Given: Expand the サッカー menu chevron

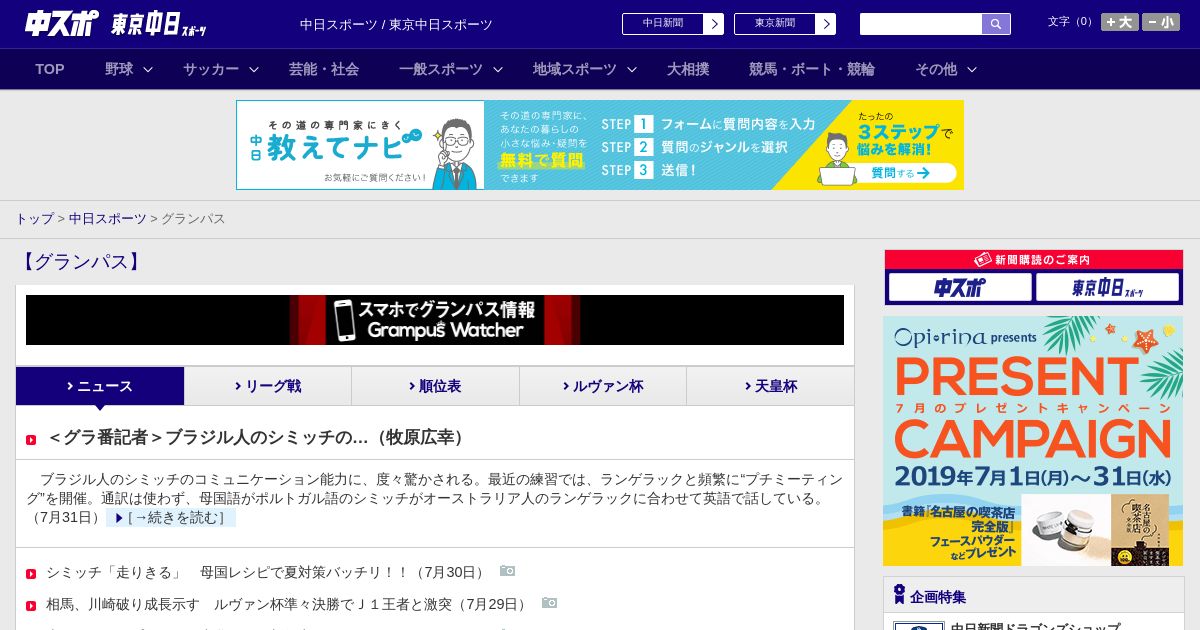Looking at the screenshot, I should coord(254,70).
